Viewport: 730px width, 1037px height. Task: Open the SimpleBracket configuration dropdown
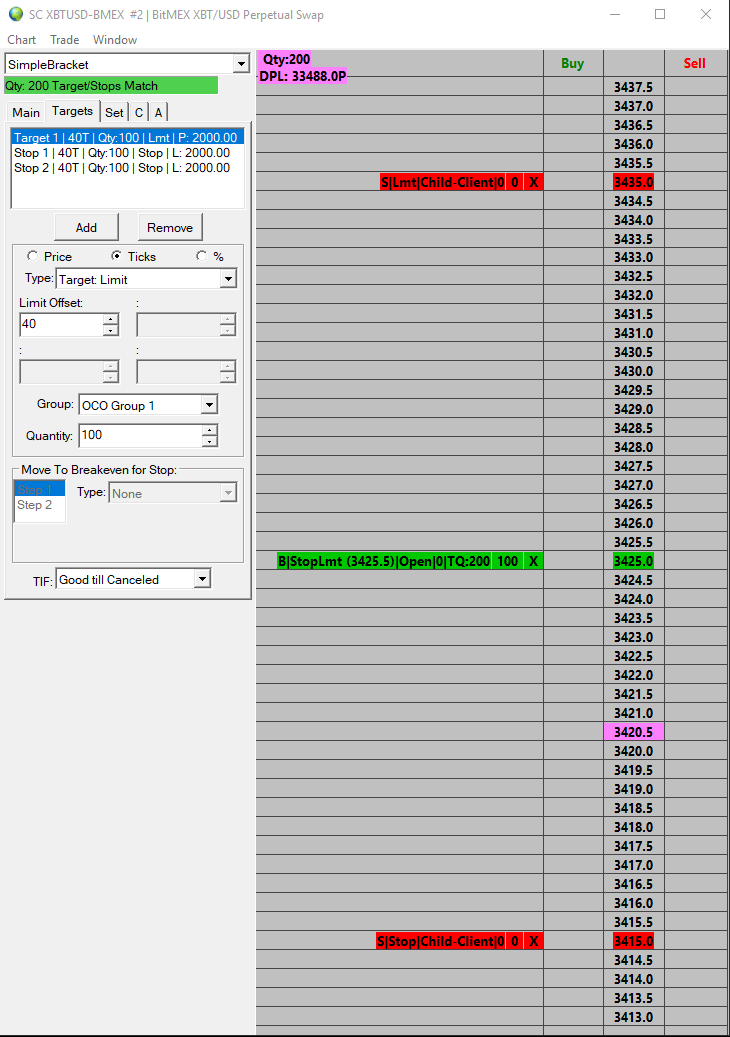pos(241,64)
